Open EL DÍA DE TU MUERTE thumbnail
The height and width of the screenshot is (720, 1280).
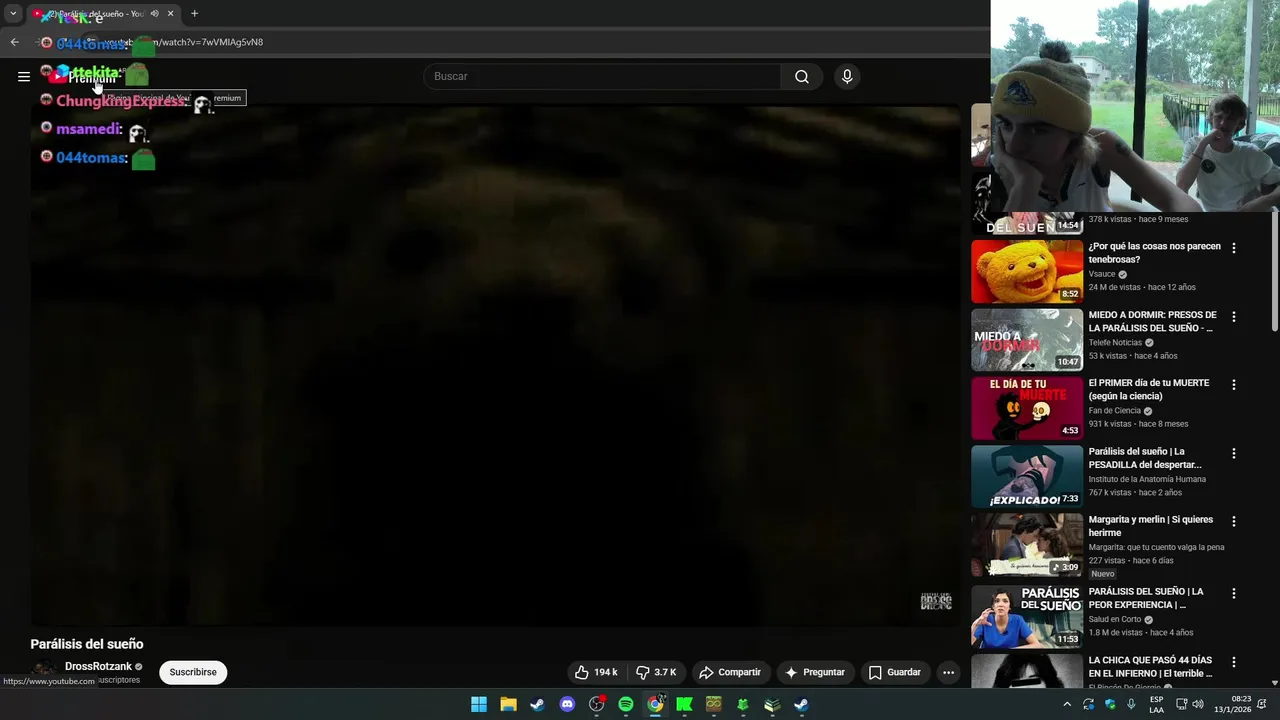1027,408
